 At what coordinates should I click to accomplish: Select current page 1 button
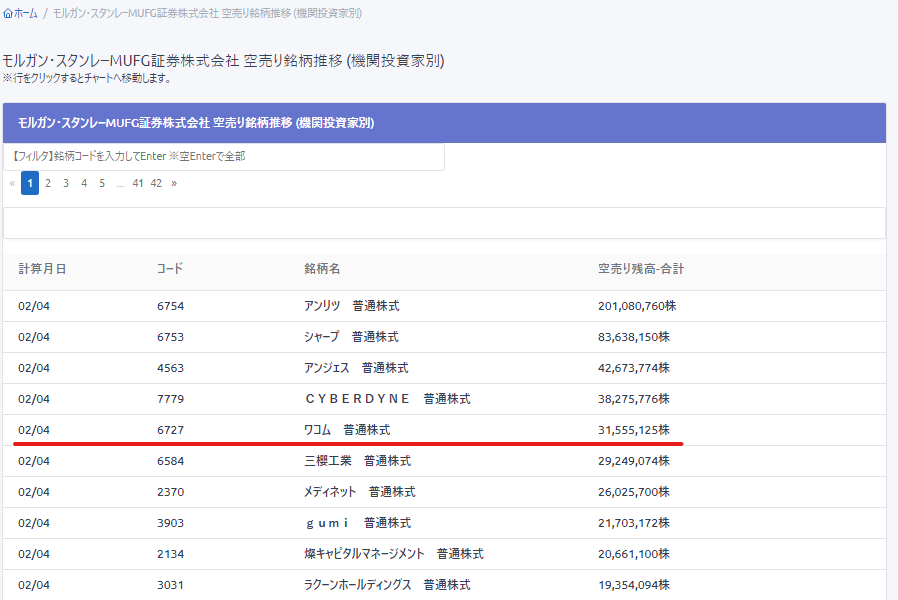30,183
